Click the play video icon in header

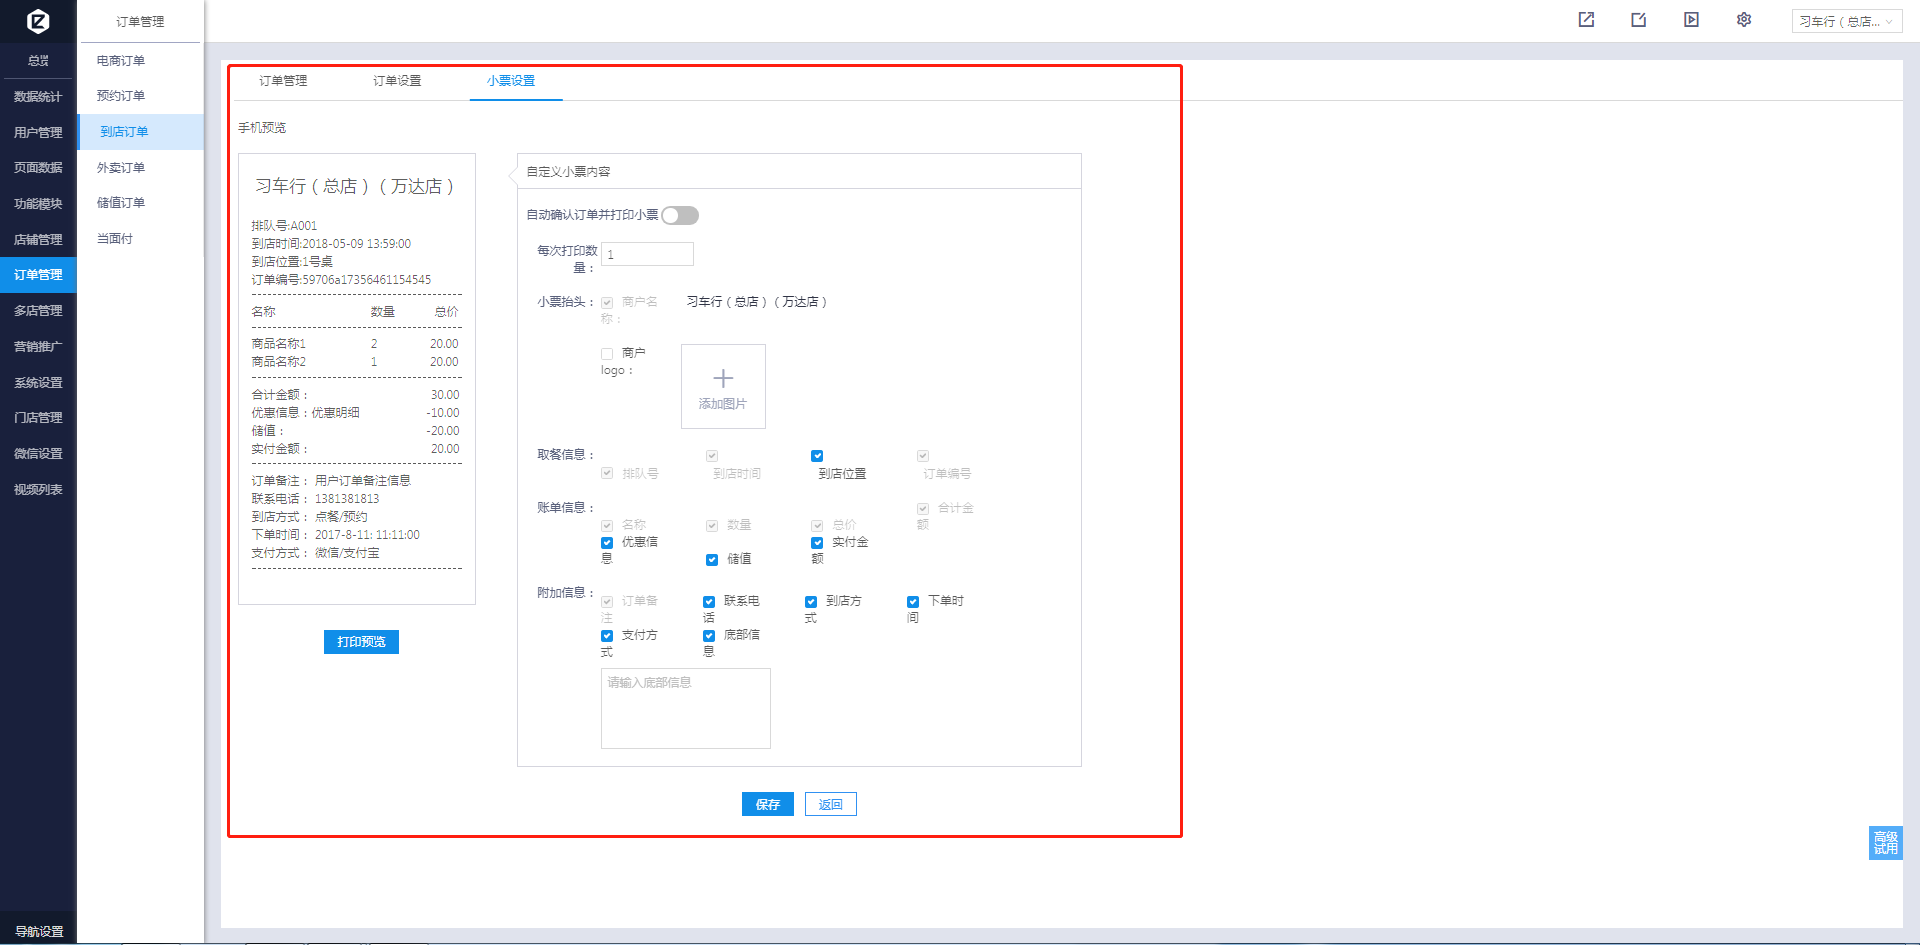[1691, 20]
